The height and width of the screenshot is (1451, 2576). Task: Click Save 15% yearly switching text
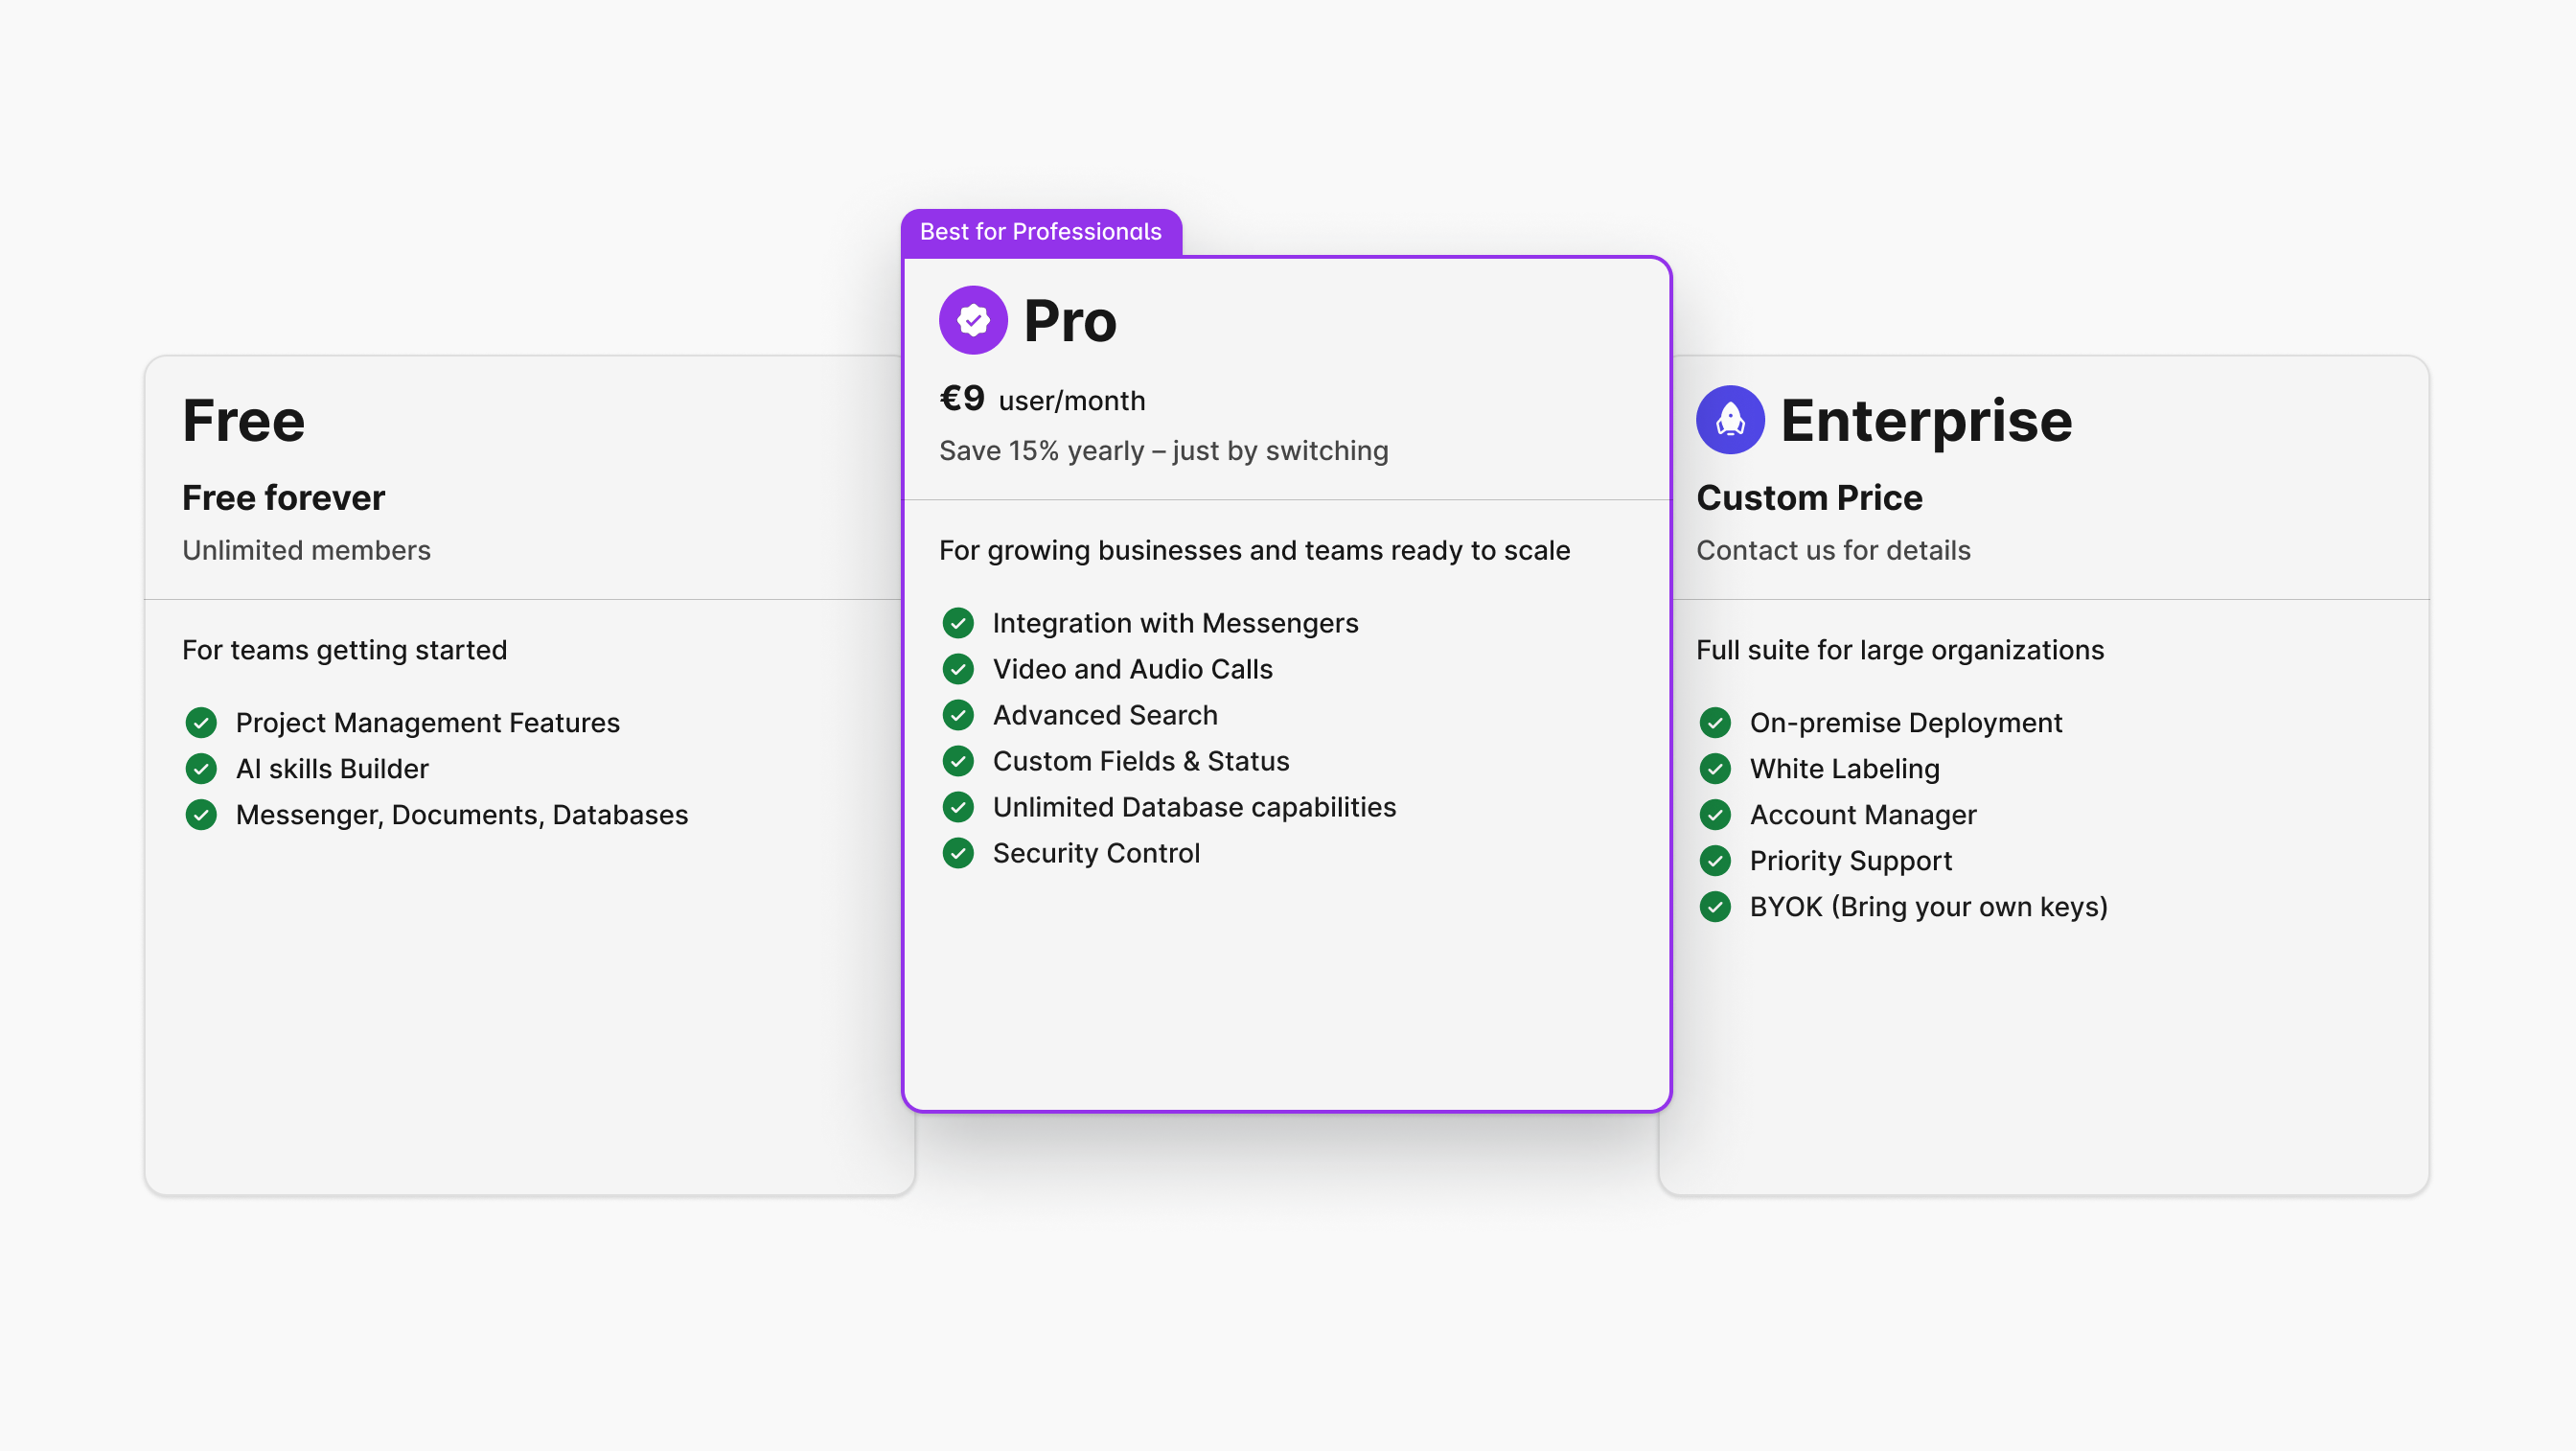coord(1163,451)
